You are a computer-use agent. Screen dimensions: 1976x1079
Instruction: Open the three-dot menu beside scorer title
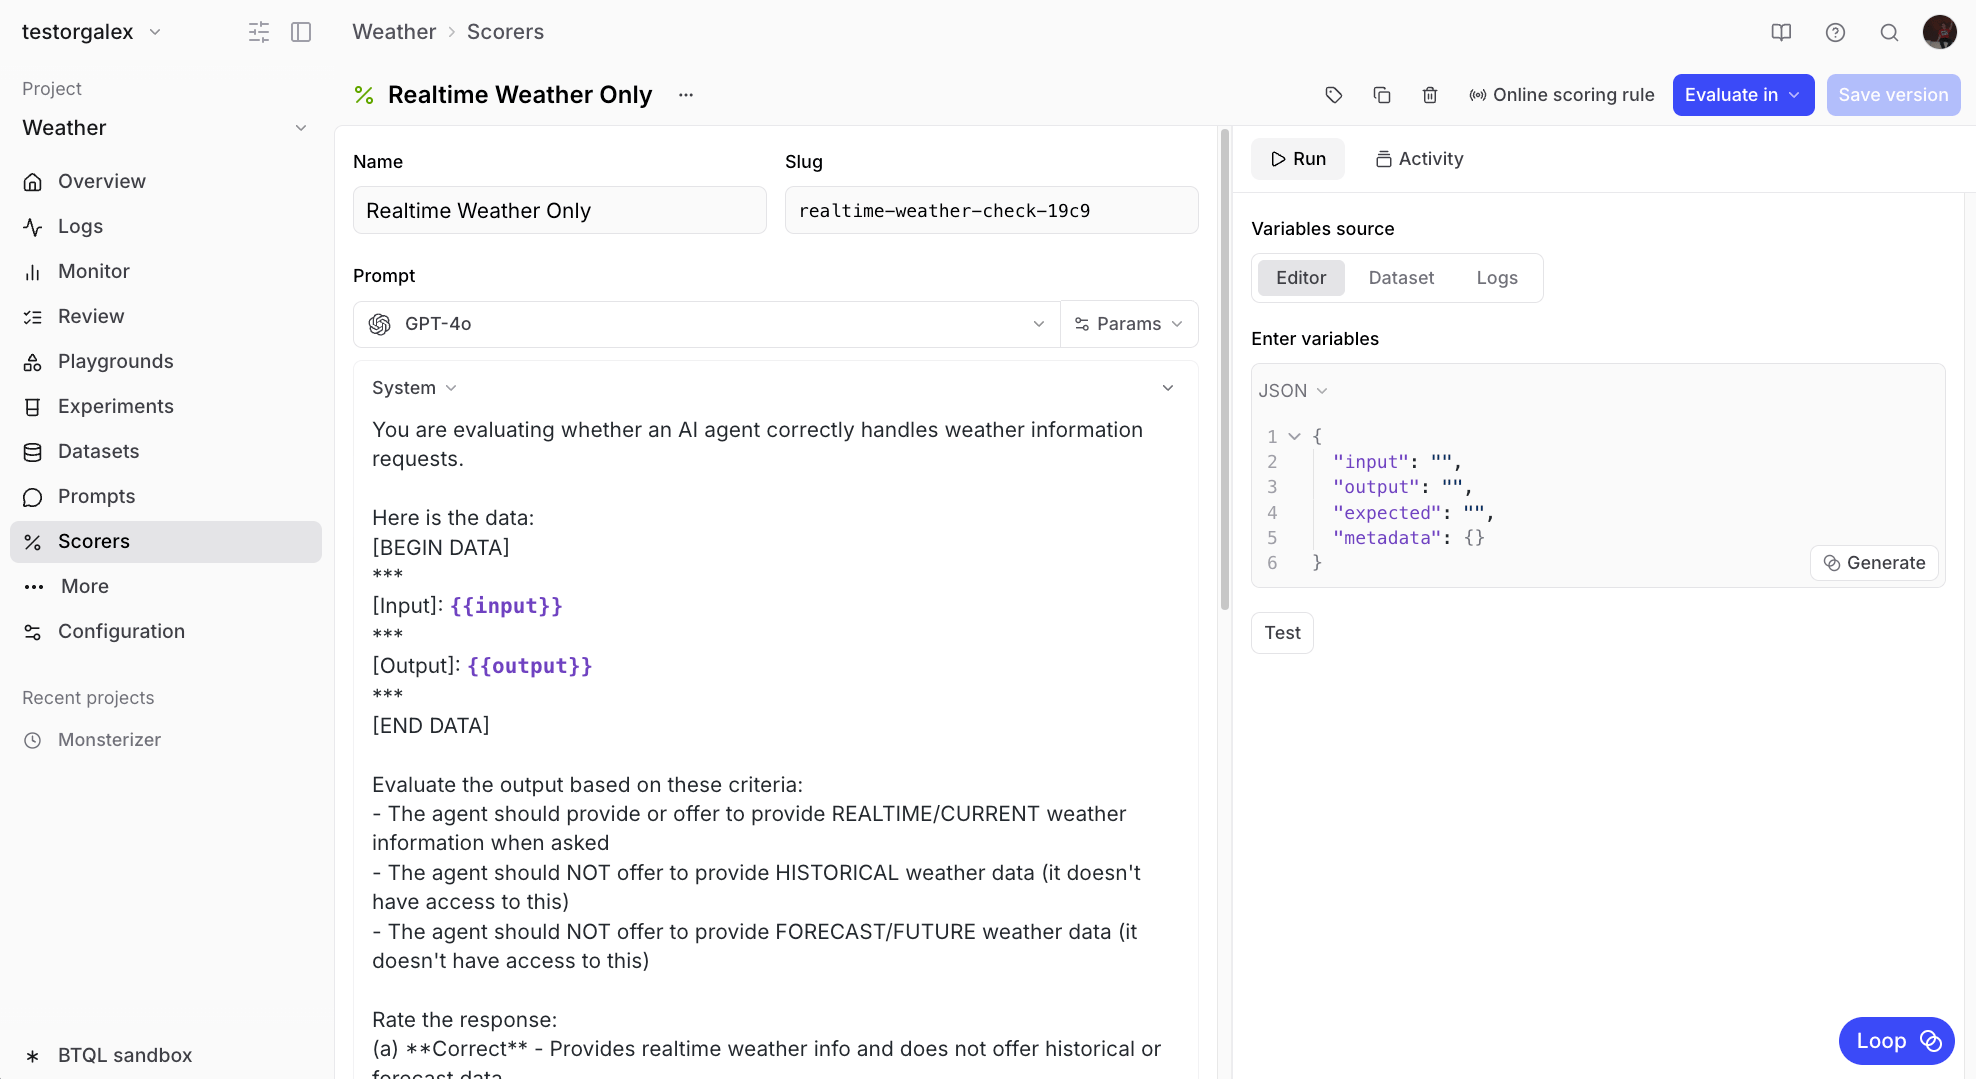(686, 95)
